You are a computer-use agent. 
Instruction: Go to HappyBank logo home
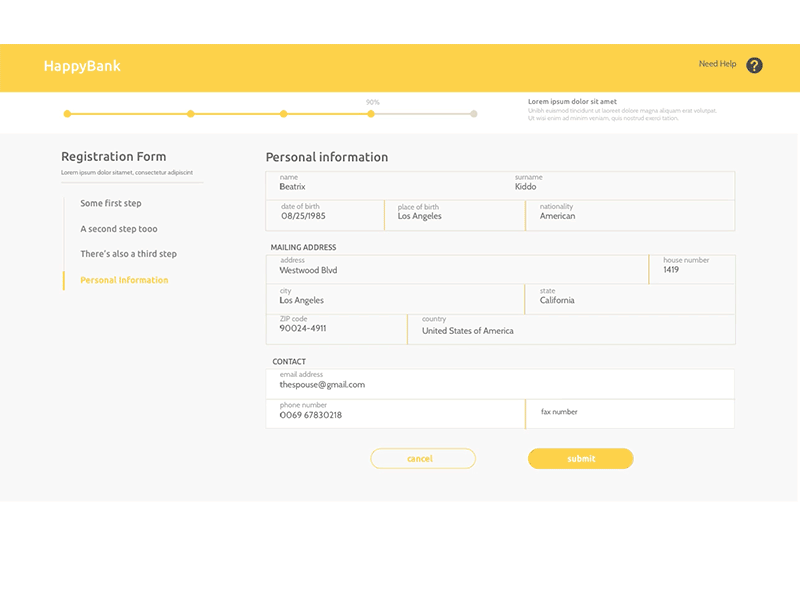pyautogui.click(x=82, y=66)
